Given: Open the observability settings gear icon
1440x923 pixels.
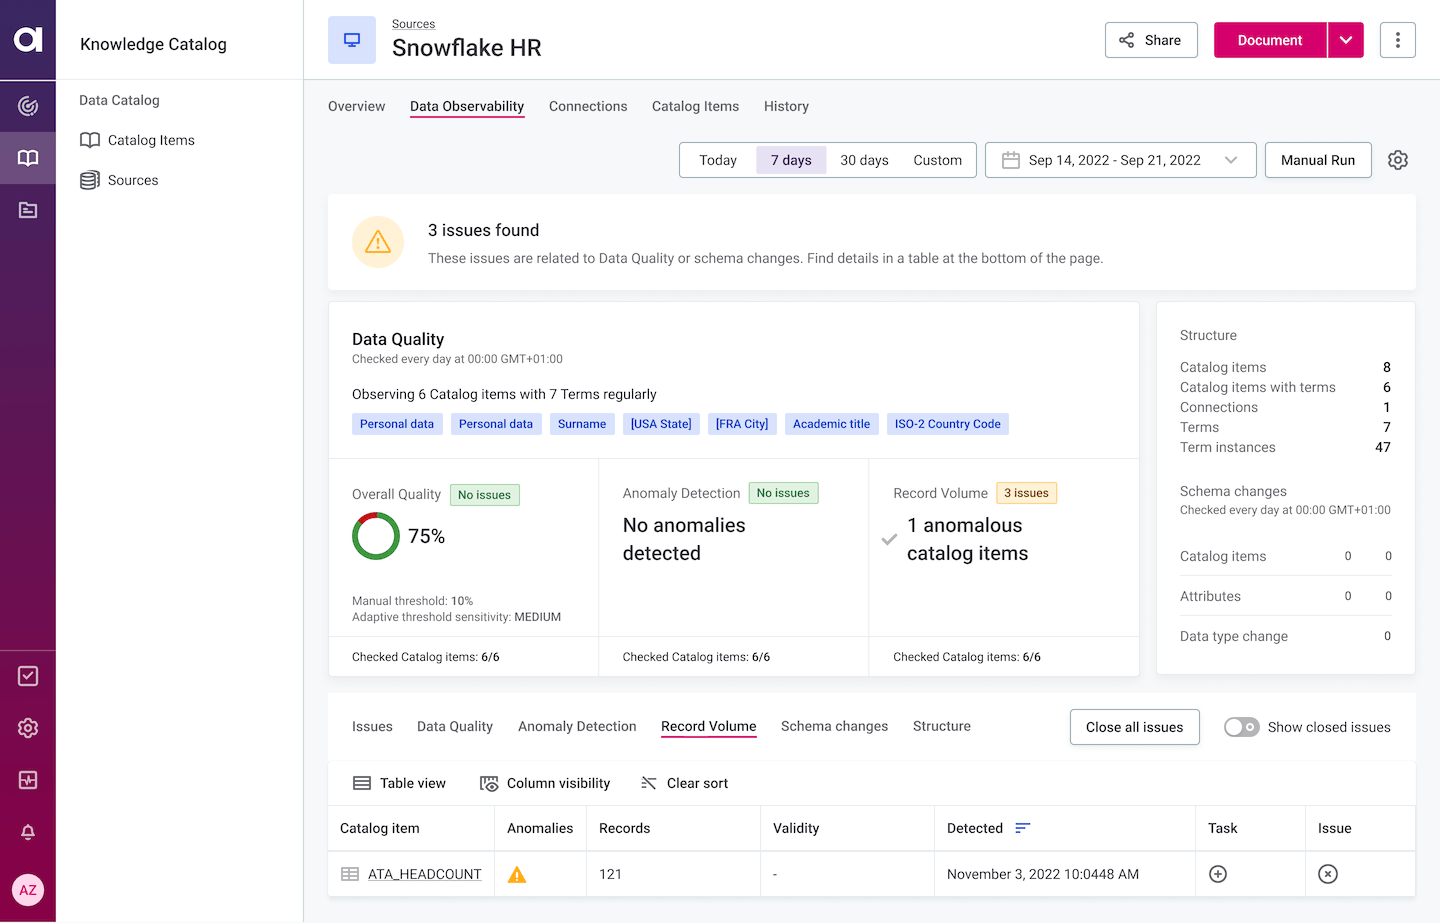Looking at the screenshot, I should [1398, 160].
